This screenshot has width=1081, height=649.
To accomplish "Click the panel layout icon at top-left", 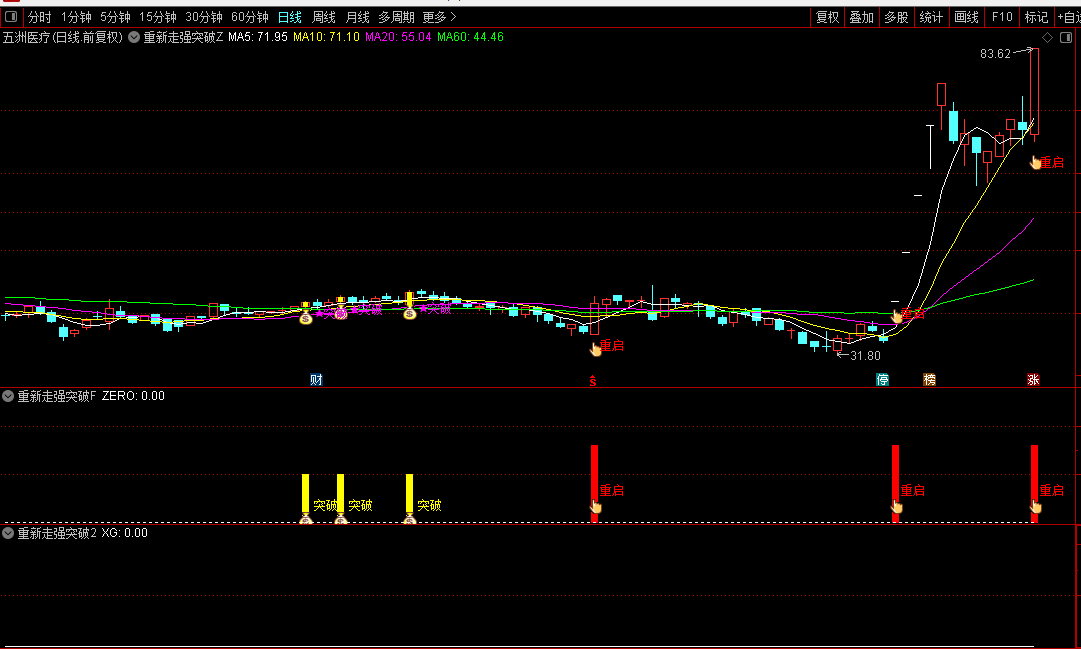I will (x=11, y=17).
